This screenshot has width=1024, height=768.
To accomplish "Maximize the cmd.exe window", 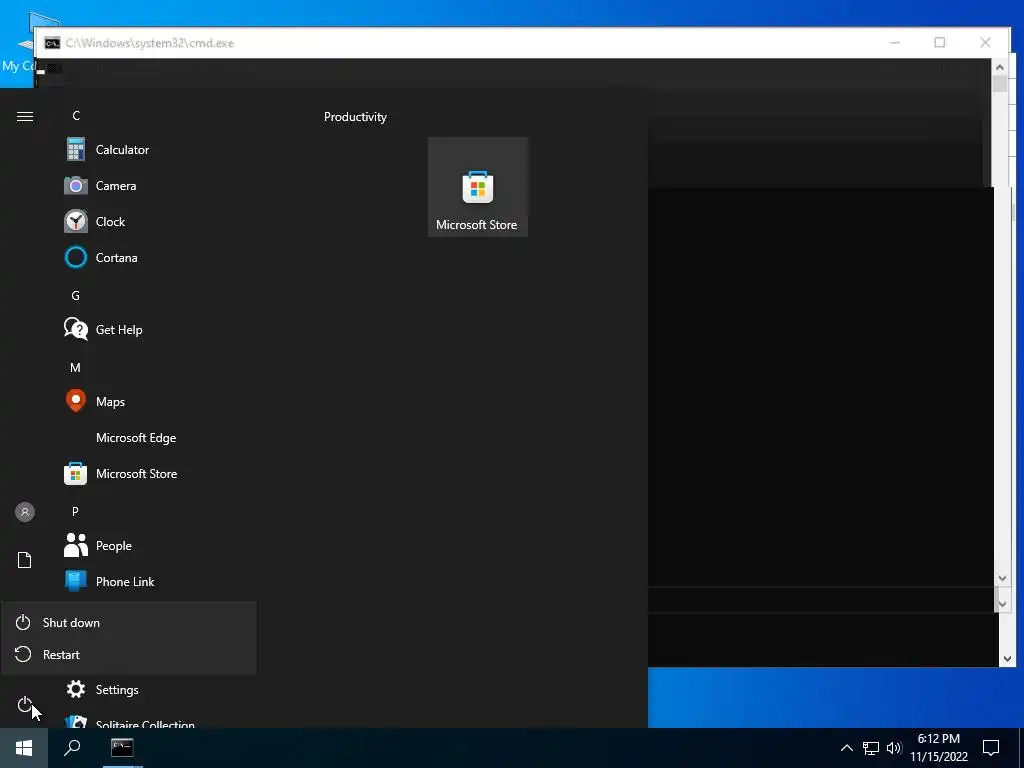I will [x=940, y=42].
